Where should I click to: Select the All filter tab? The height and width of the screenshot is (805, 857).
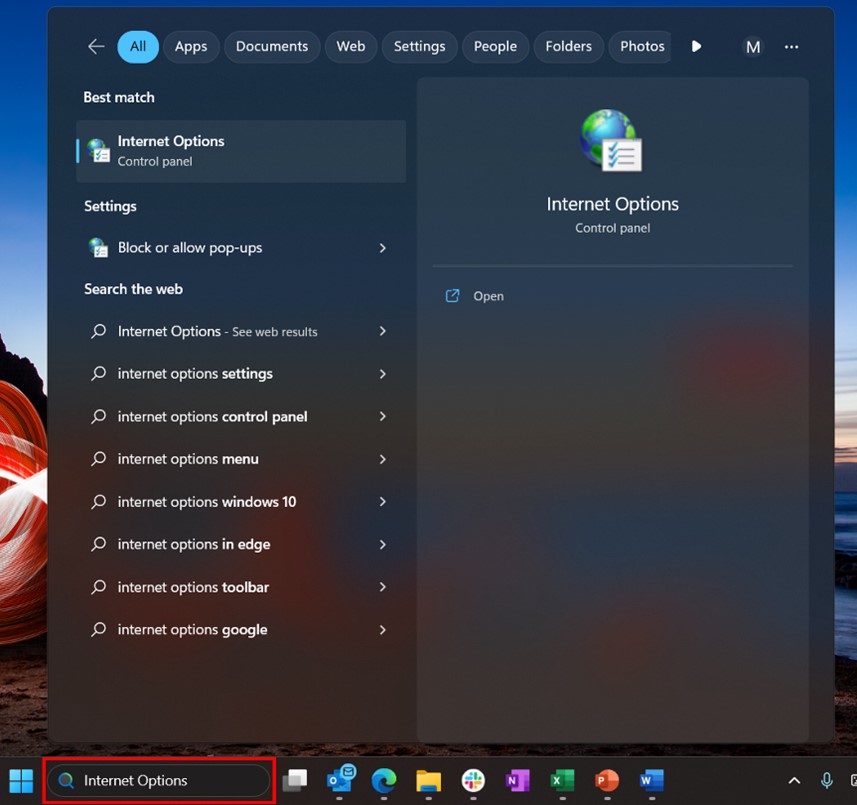tap(138, 46)
